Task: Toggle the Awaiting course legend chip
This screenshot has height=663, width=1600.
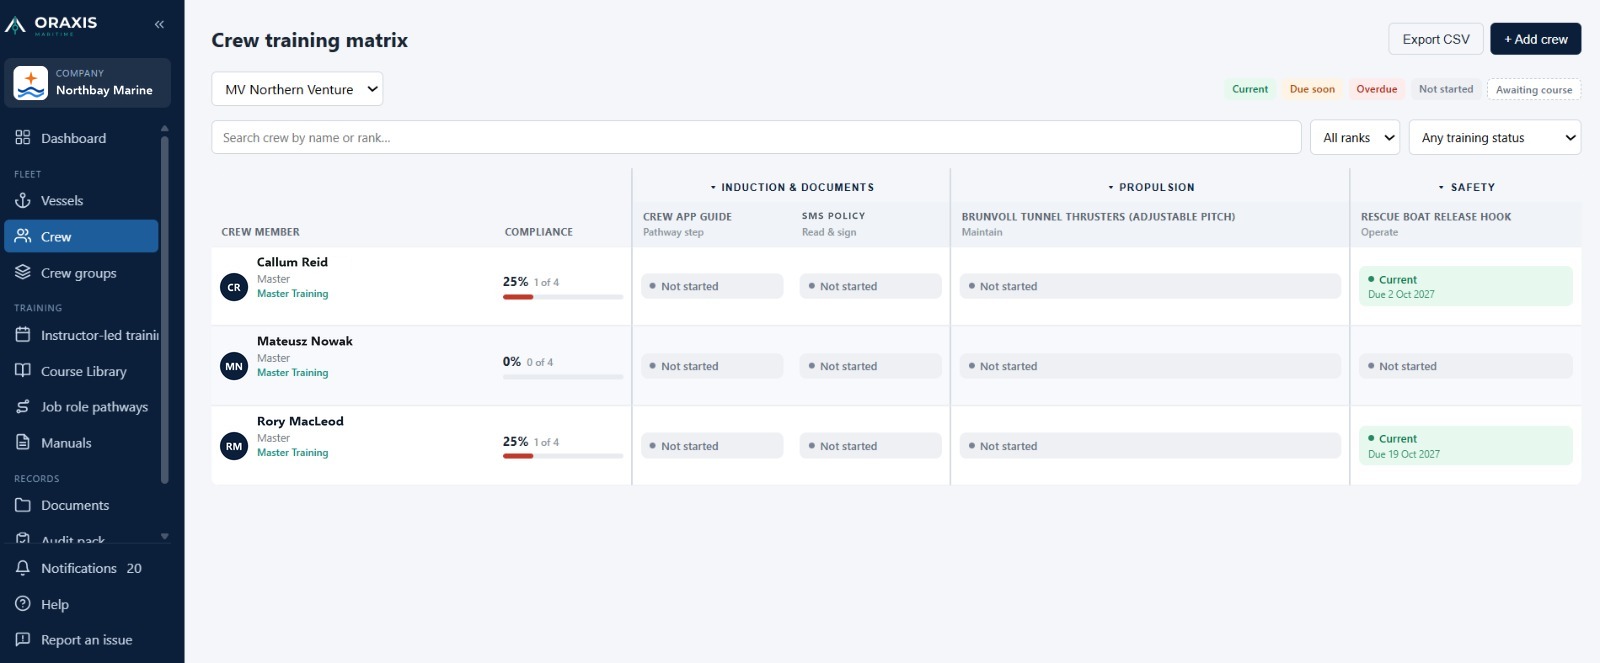Action: coord(1534,89)
